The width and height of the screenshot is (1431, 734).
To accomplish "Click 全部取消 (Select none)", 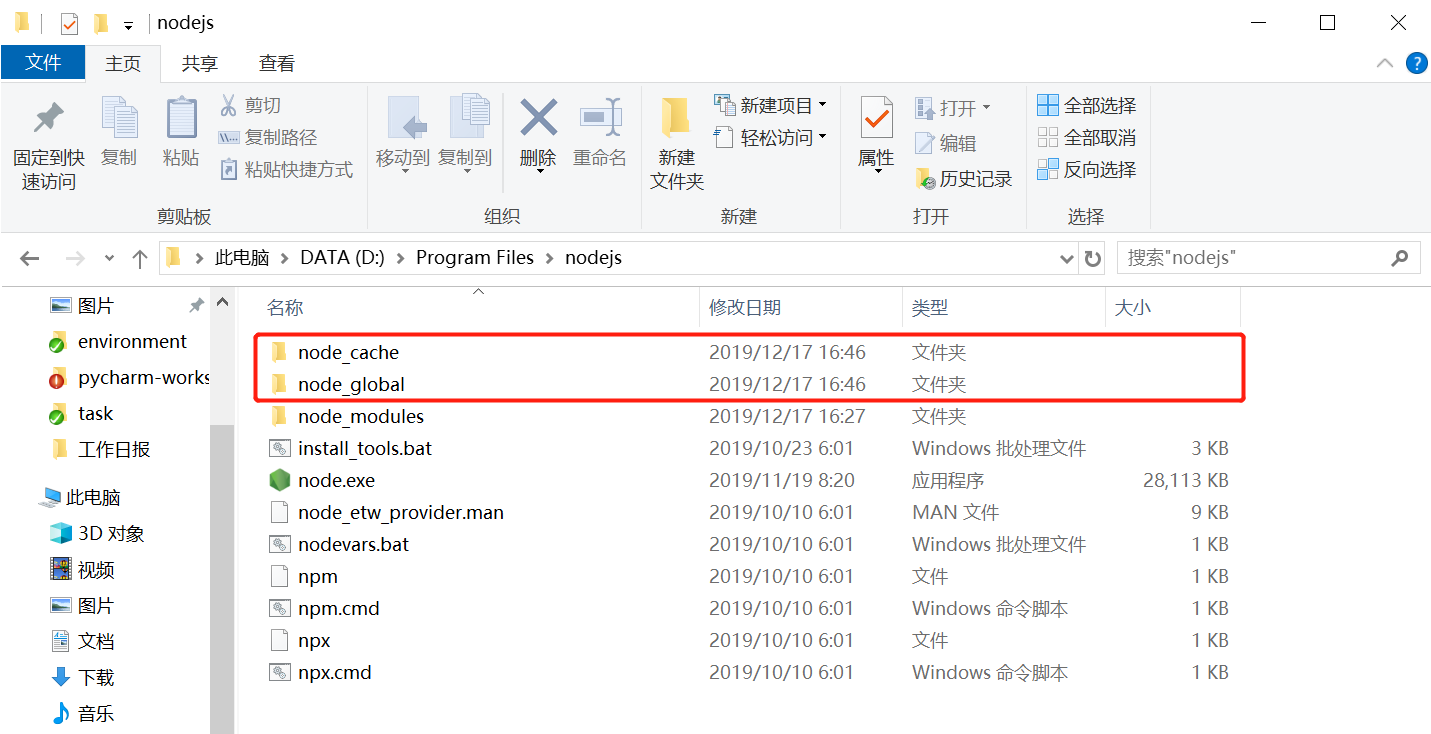I will [x=1087, y=137].
